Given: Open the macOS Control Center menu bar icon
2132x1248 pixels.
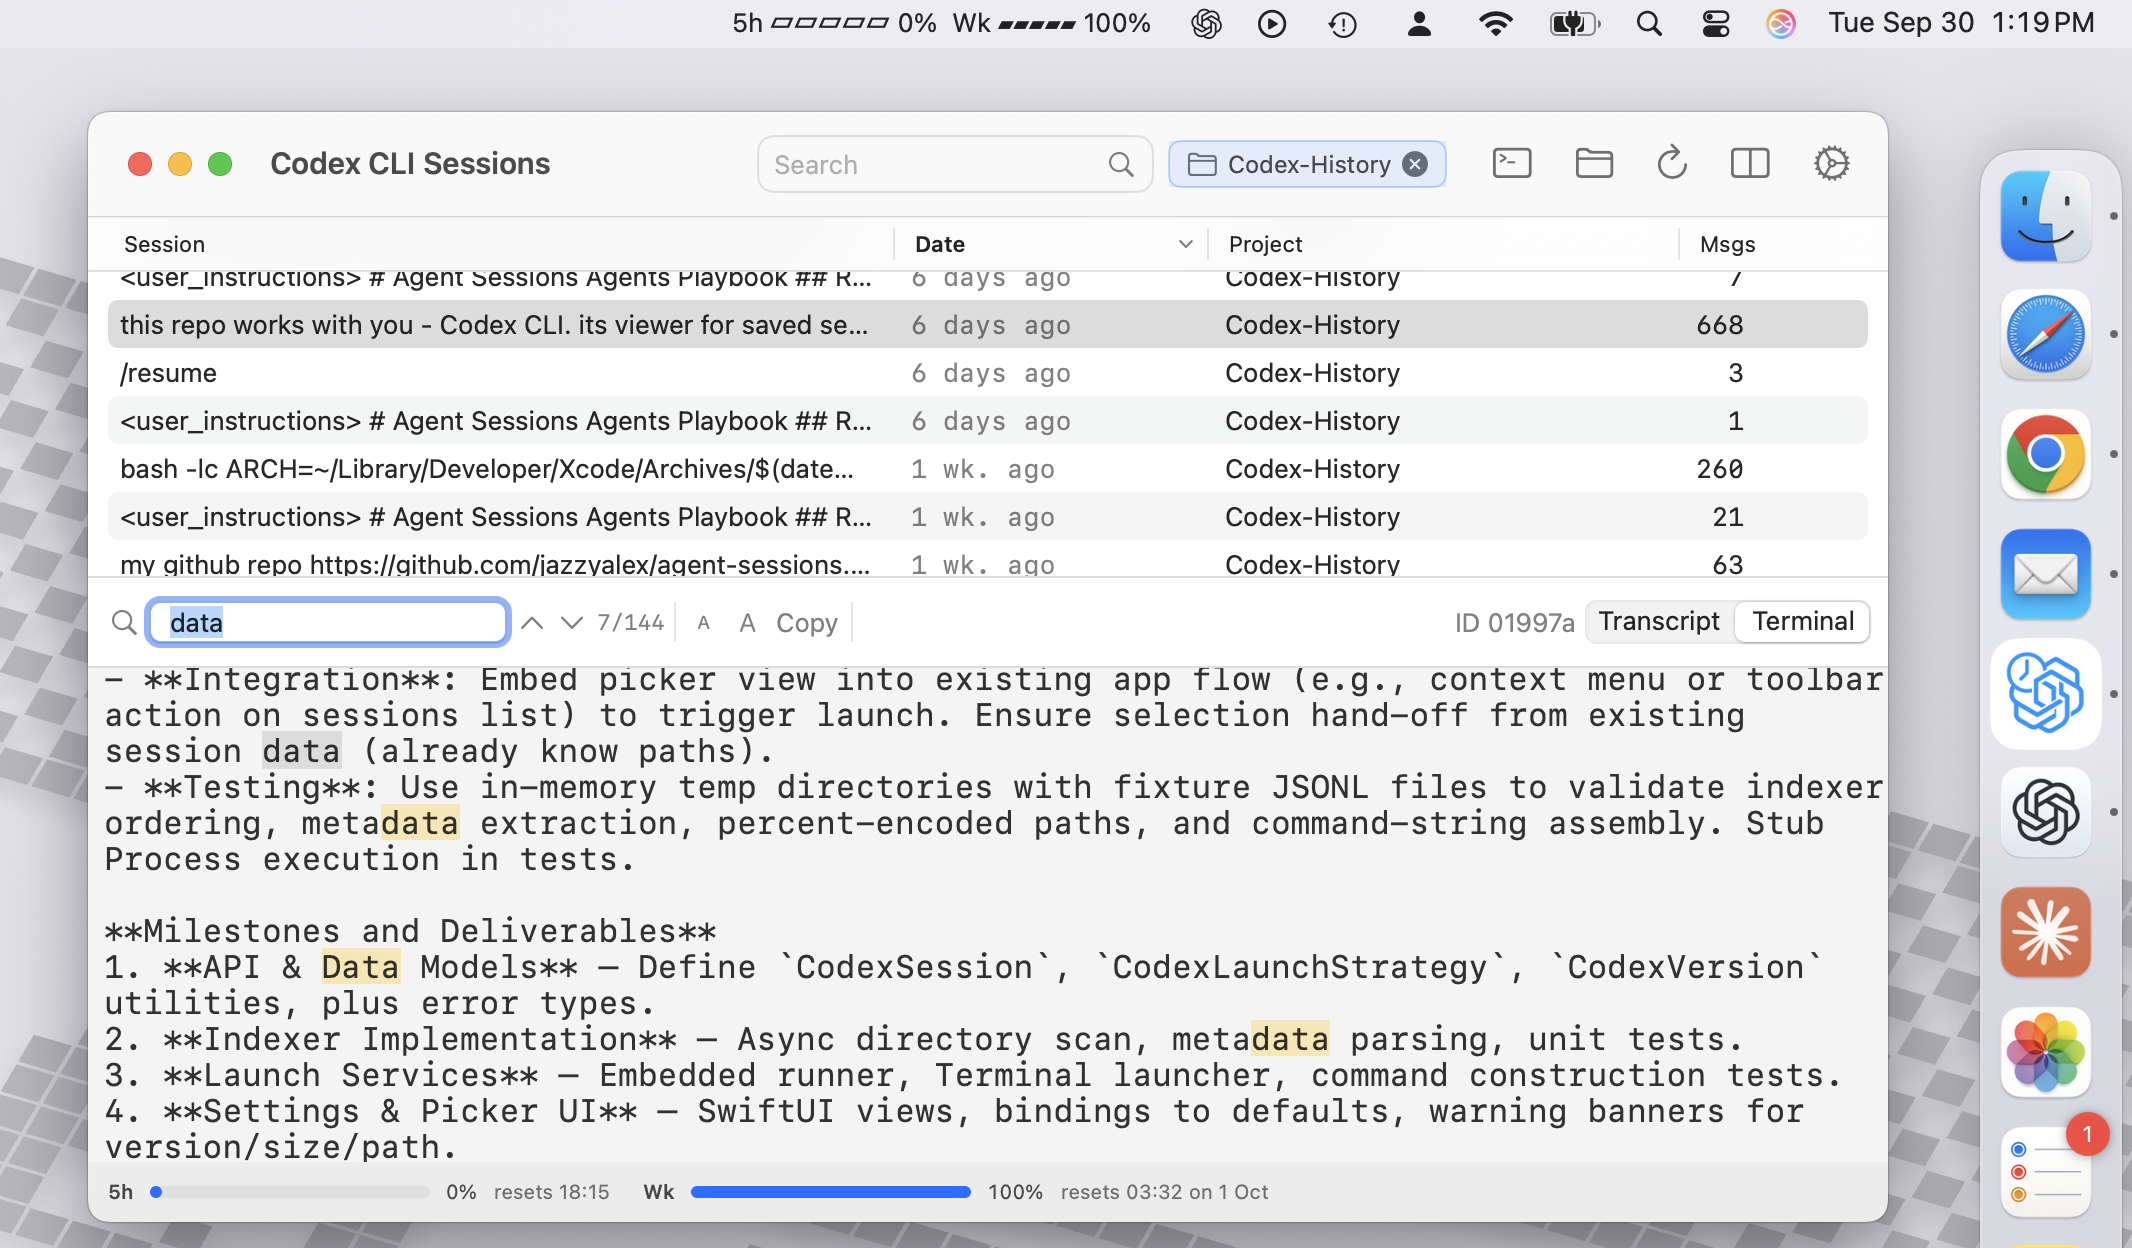Looking at the screenshot, I should [x=1716, y=23].
